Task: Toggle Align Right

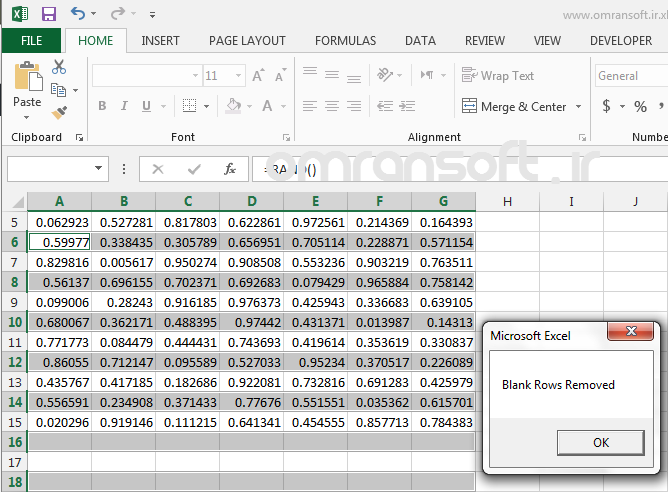Action: tap(354, 106)
